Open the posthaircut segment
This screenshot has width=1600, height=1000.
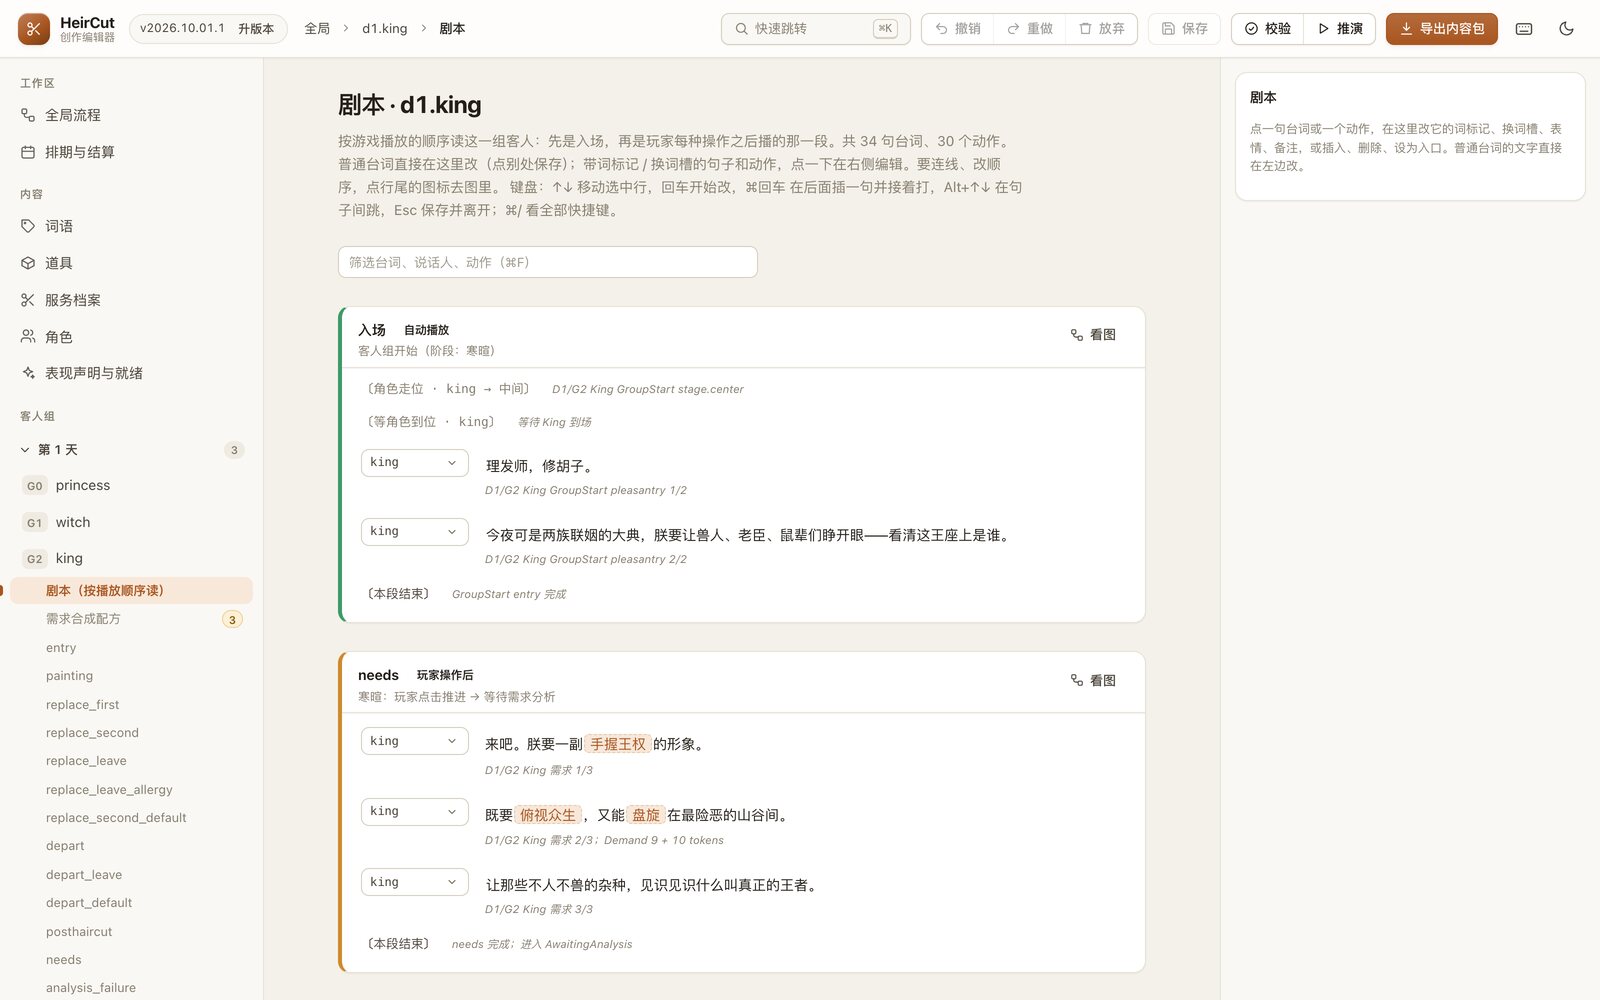point(132,932)
